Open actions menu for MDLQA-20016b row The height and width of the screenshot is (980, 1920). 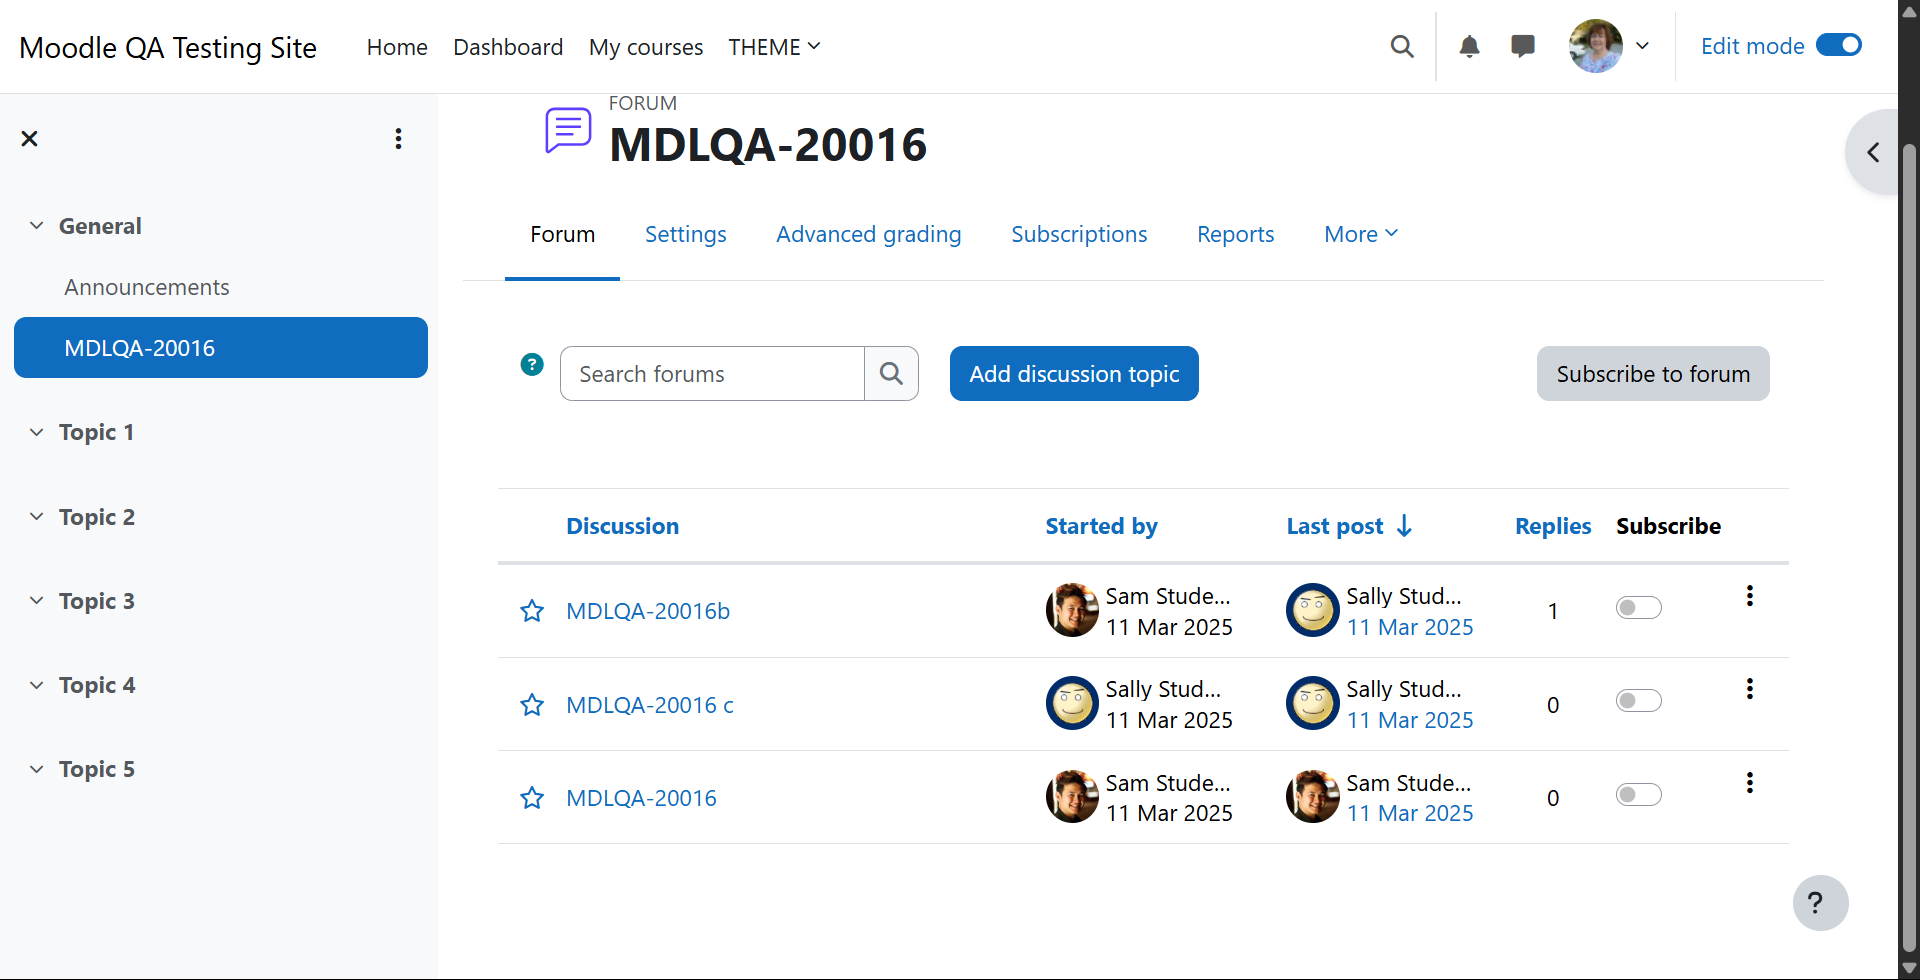pyautogui.click(x=1749, y=596)
